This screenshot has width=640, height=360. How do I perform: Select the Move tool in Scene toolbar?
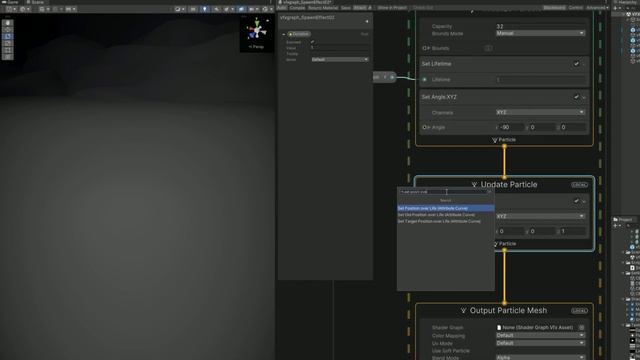[x=7, y=30]
